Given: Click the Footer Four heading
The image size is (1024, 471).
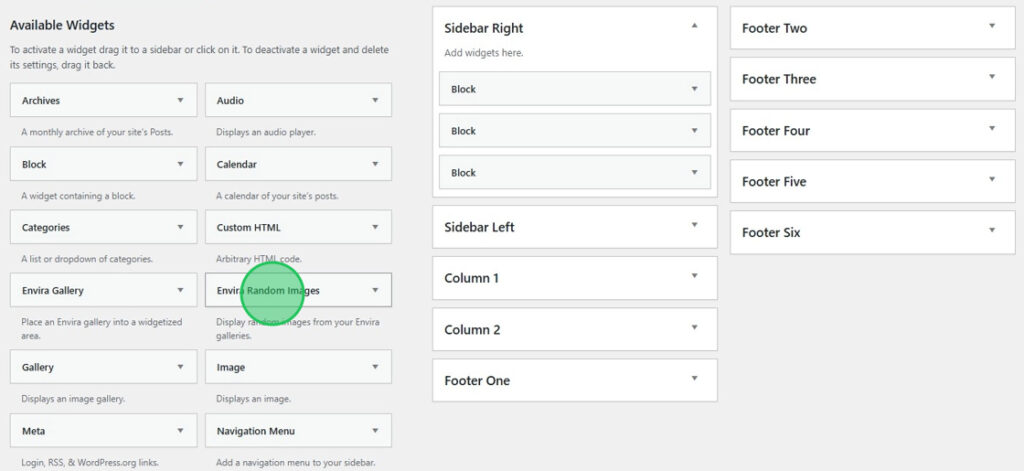Looking at the screenshot, I should click(x=776, y=130).
